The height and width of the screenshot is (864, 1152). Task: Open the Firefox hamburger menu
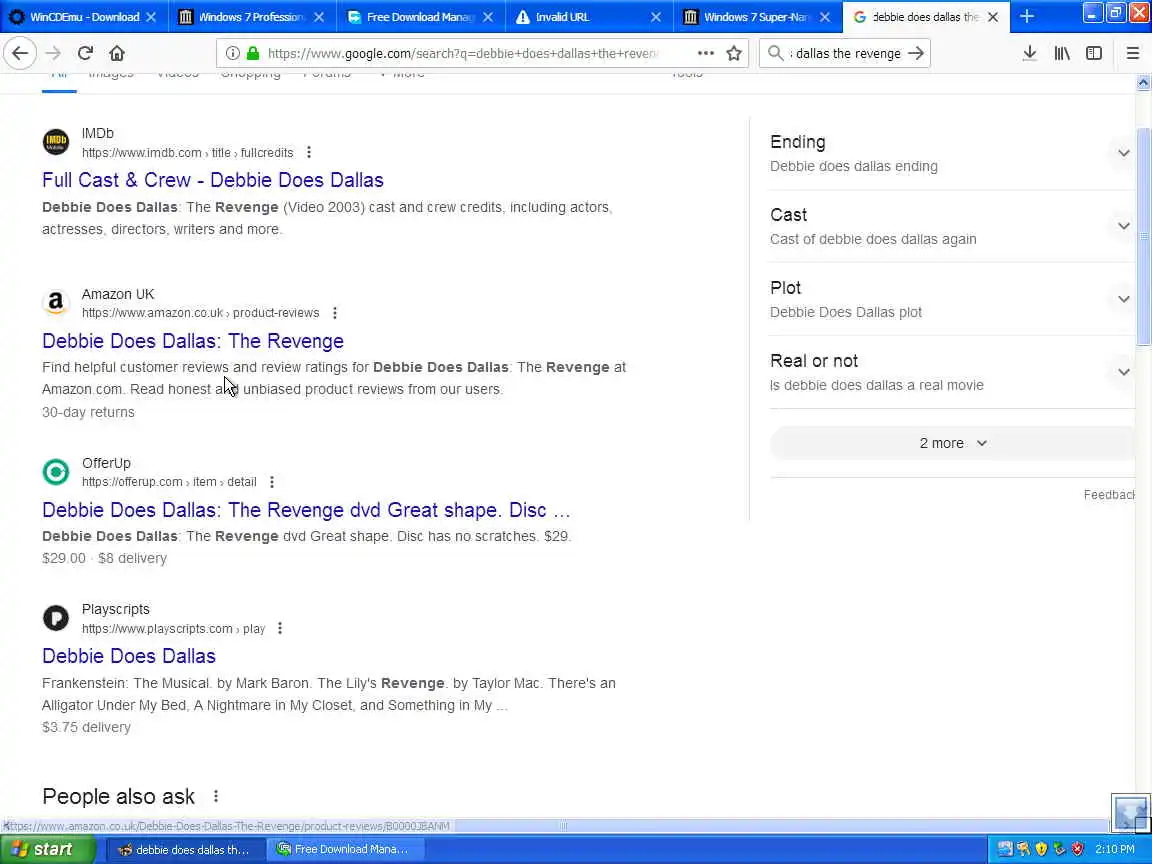coord(1132,53)
